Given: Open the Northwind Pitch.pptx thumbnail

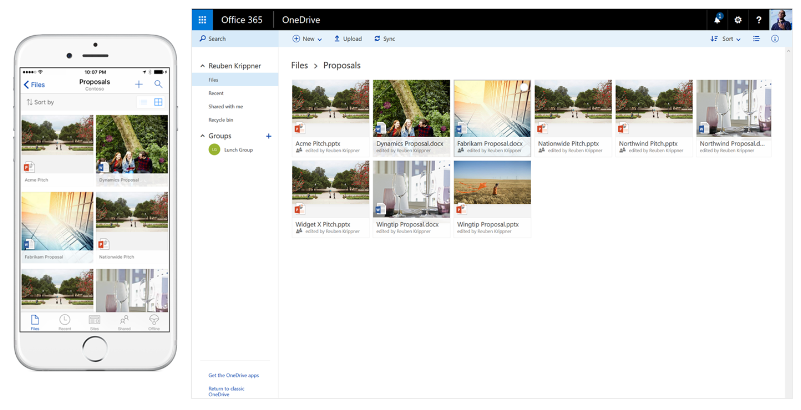Looking at the screenshot, I should [x=654, y=108].
